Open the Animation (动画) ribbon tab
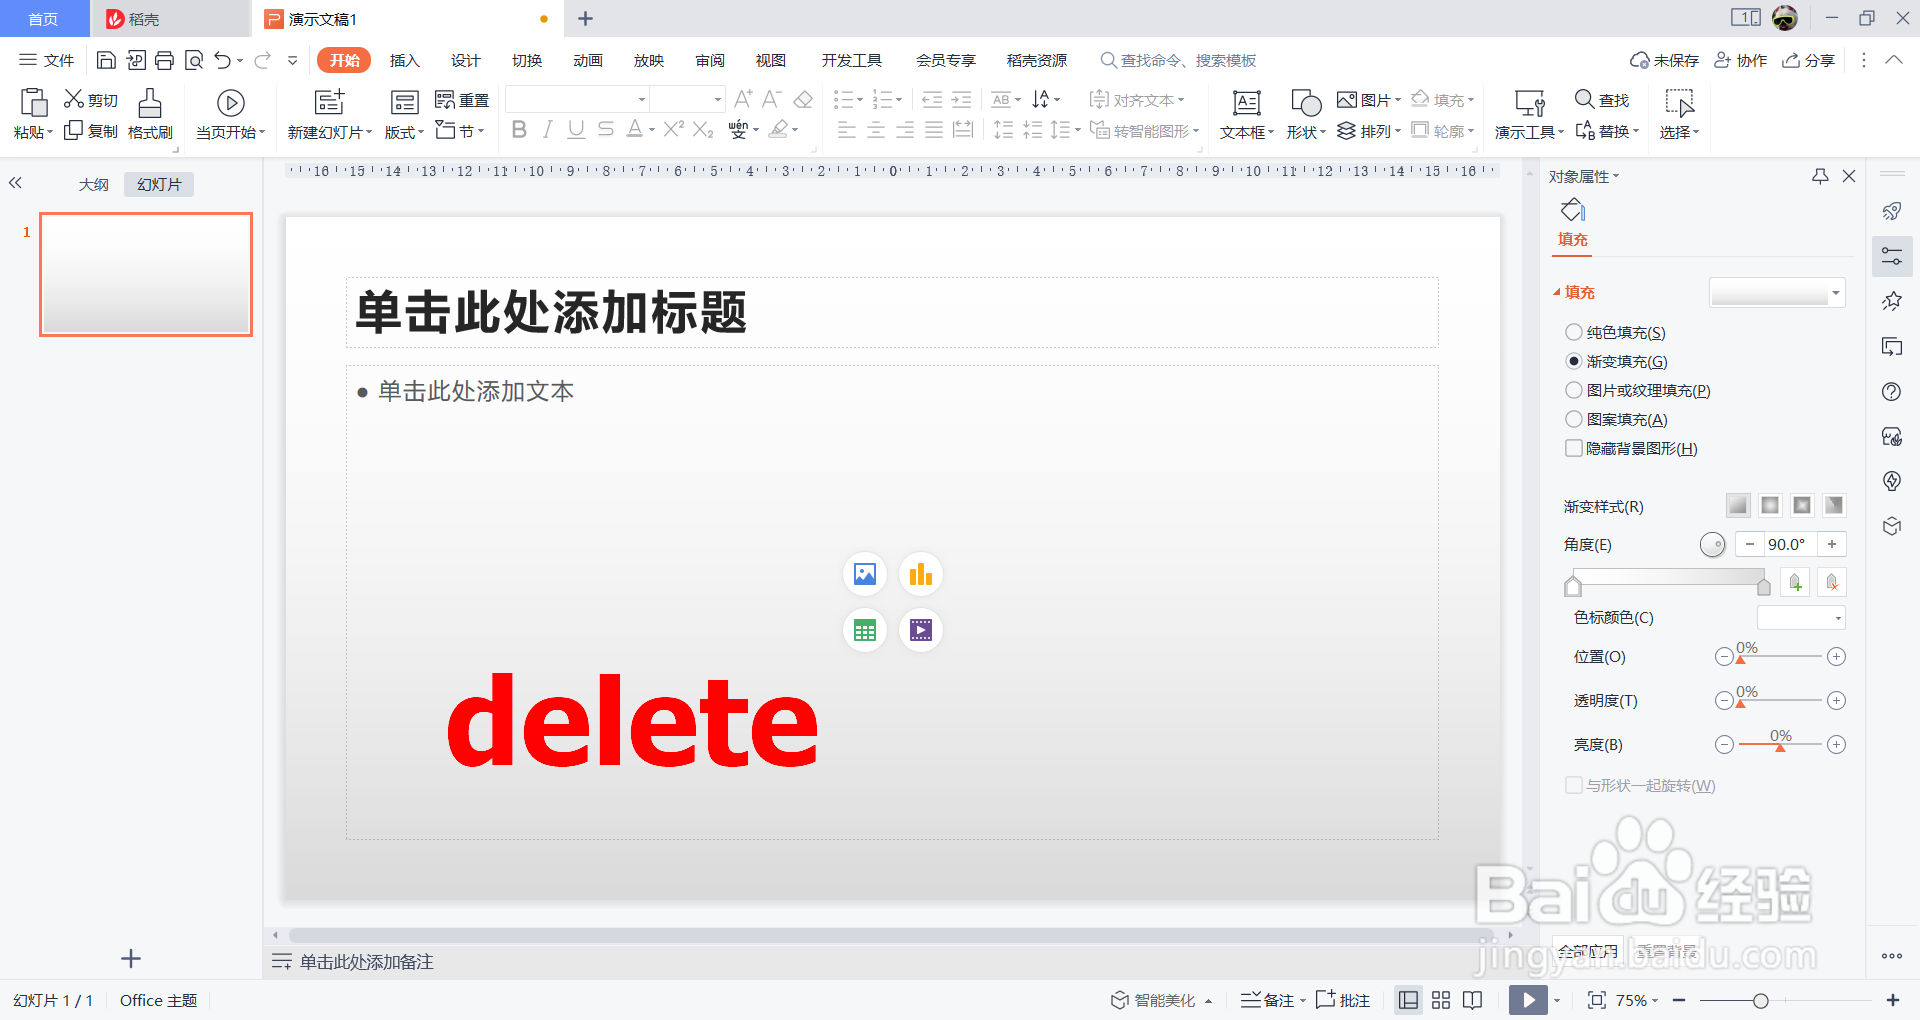 pyautogui.click(x=587, y=60)
